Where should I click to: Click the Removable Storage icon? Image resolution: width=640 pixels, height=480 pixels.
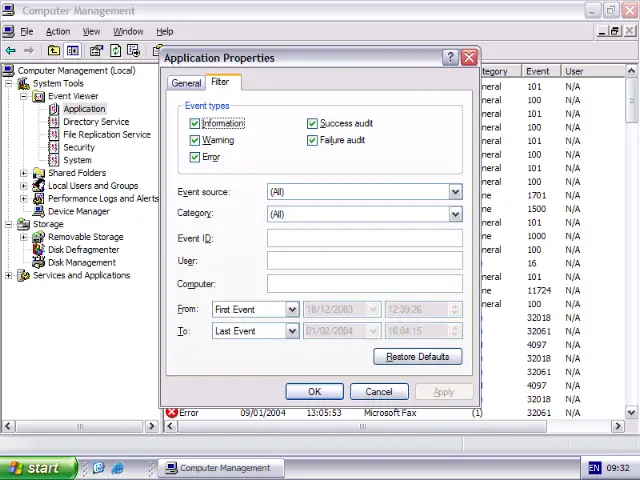point(38,237)
